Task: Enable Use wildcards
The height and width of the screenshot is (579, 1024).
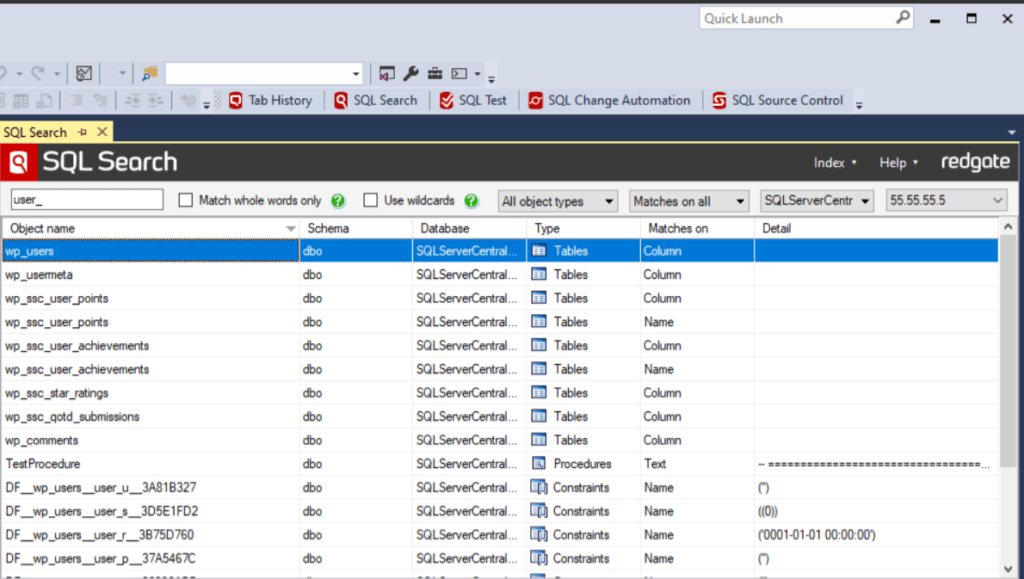Action: click(x=370, y=200)
